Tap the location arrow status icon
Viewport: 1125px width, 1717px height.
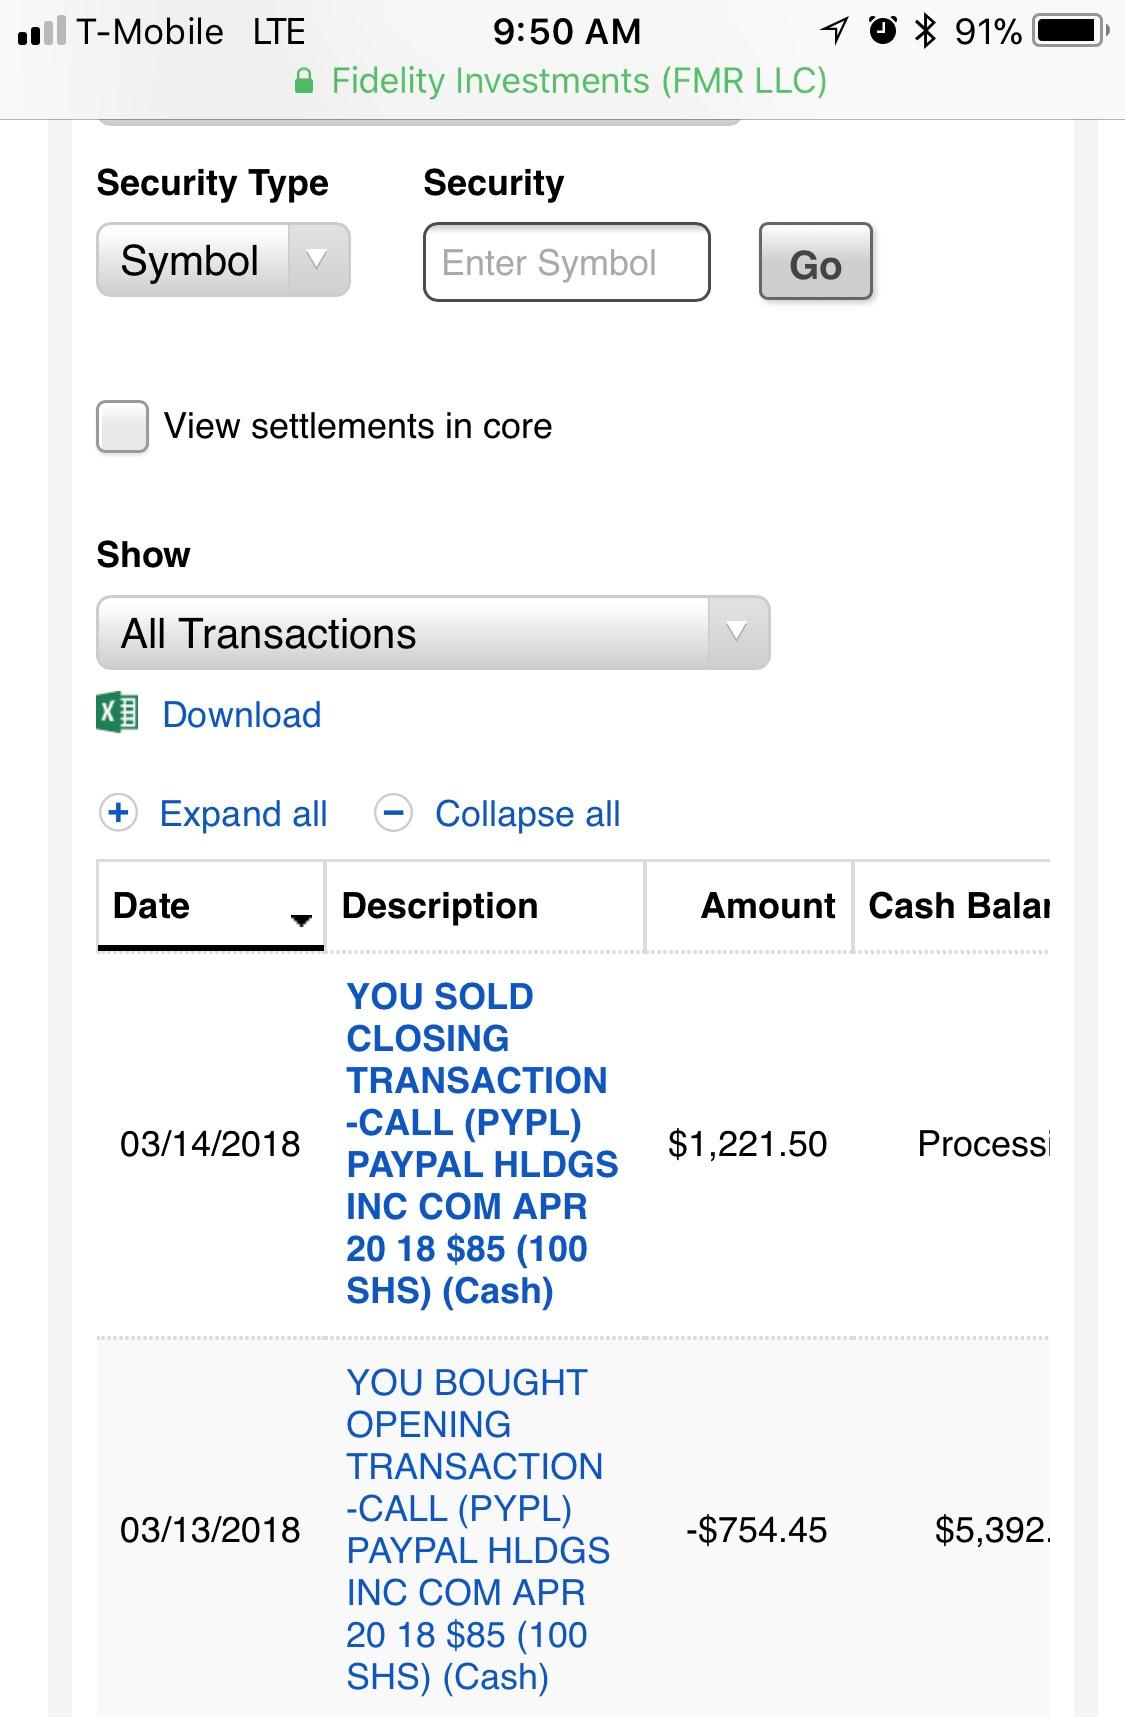[x=833, y=32]
